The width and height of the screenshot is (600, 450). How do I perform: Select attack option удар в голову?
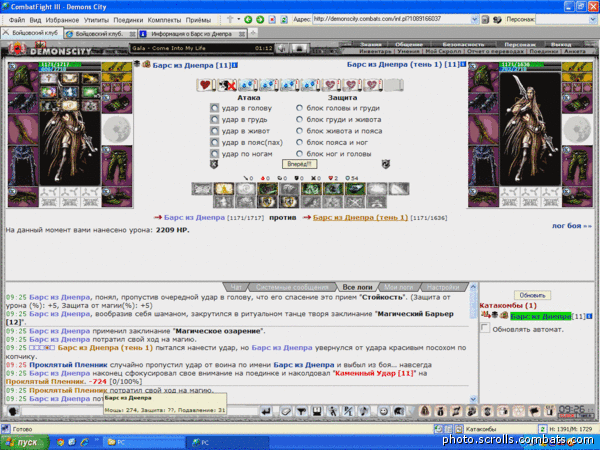click(214, 108)
